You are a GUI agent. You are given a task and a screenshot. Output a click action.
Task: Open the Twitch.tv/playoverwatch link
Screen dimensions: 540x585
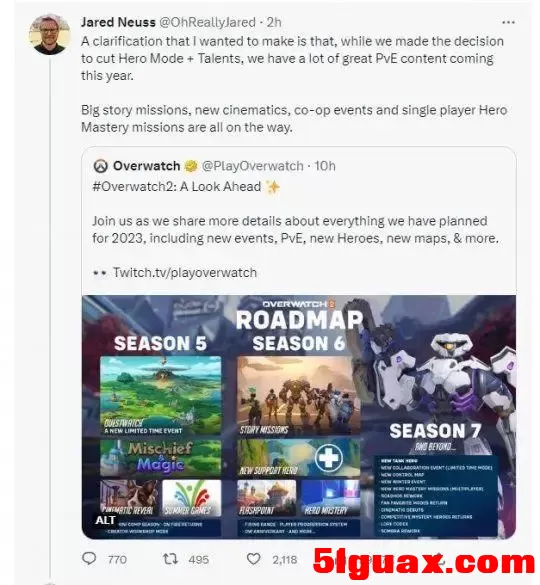point(185,273)
